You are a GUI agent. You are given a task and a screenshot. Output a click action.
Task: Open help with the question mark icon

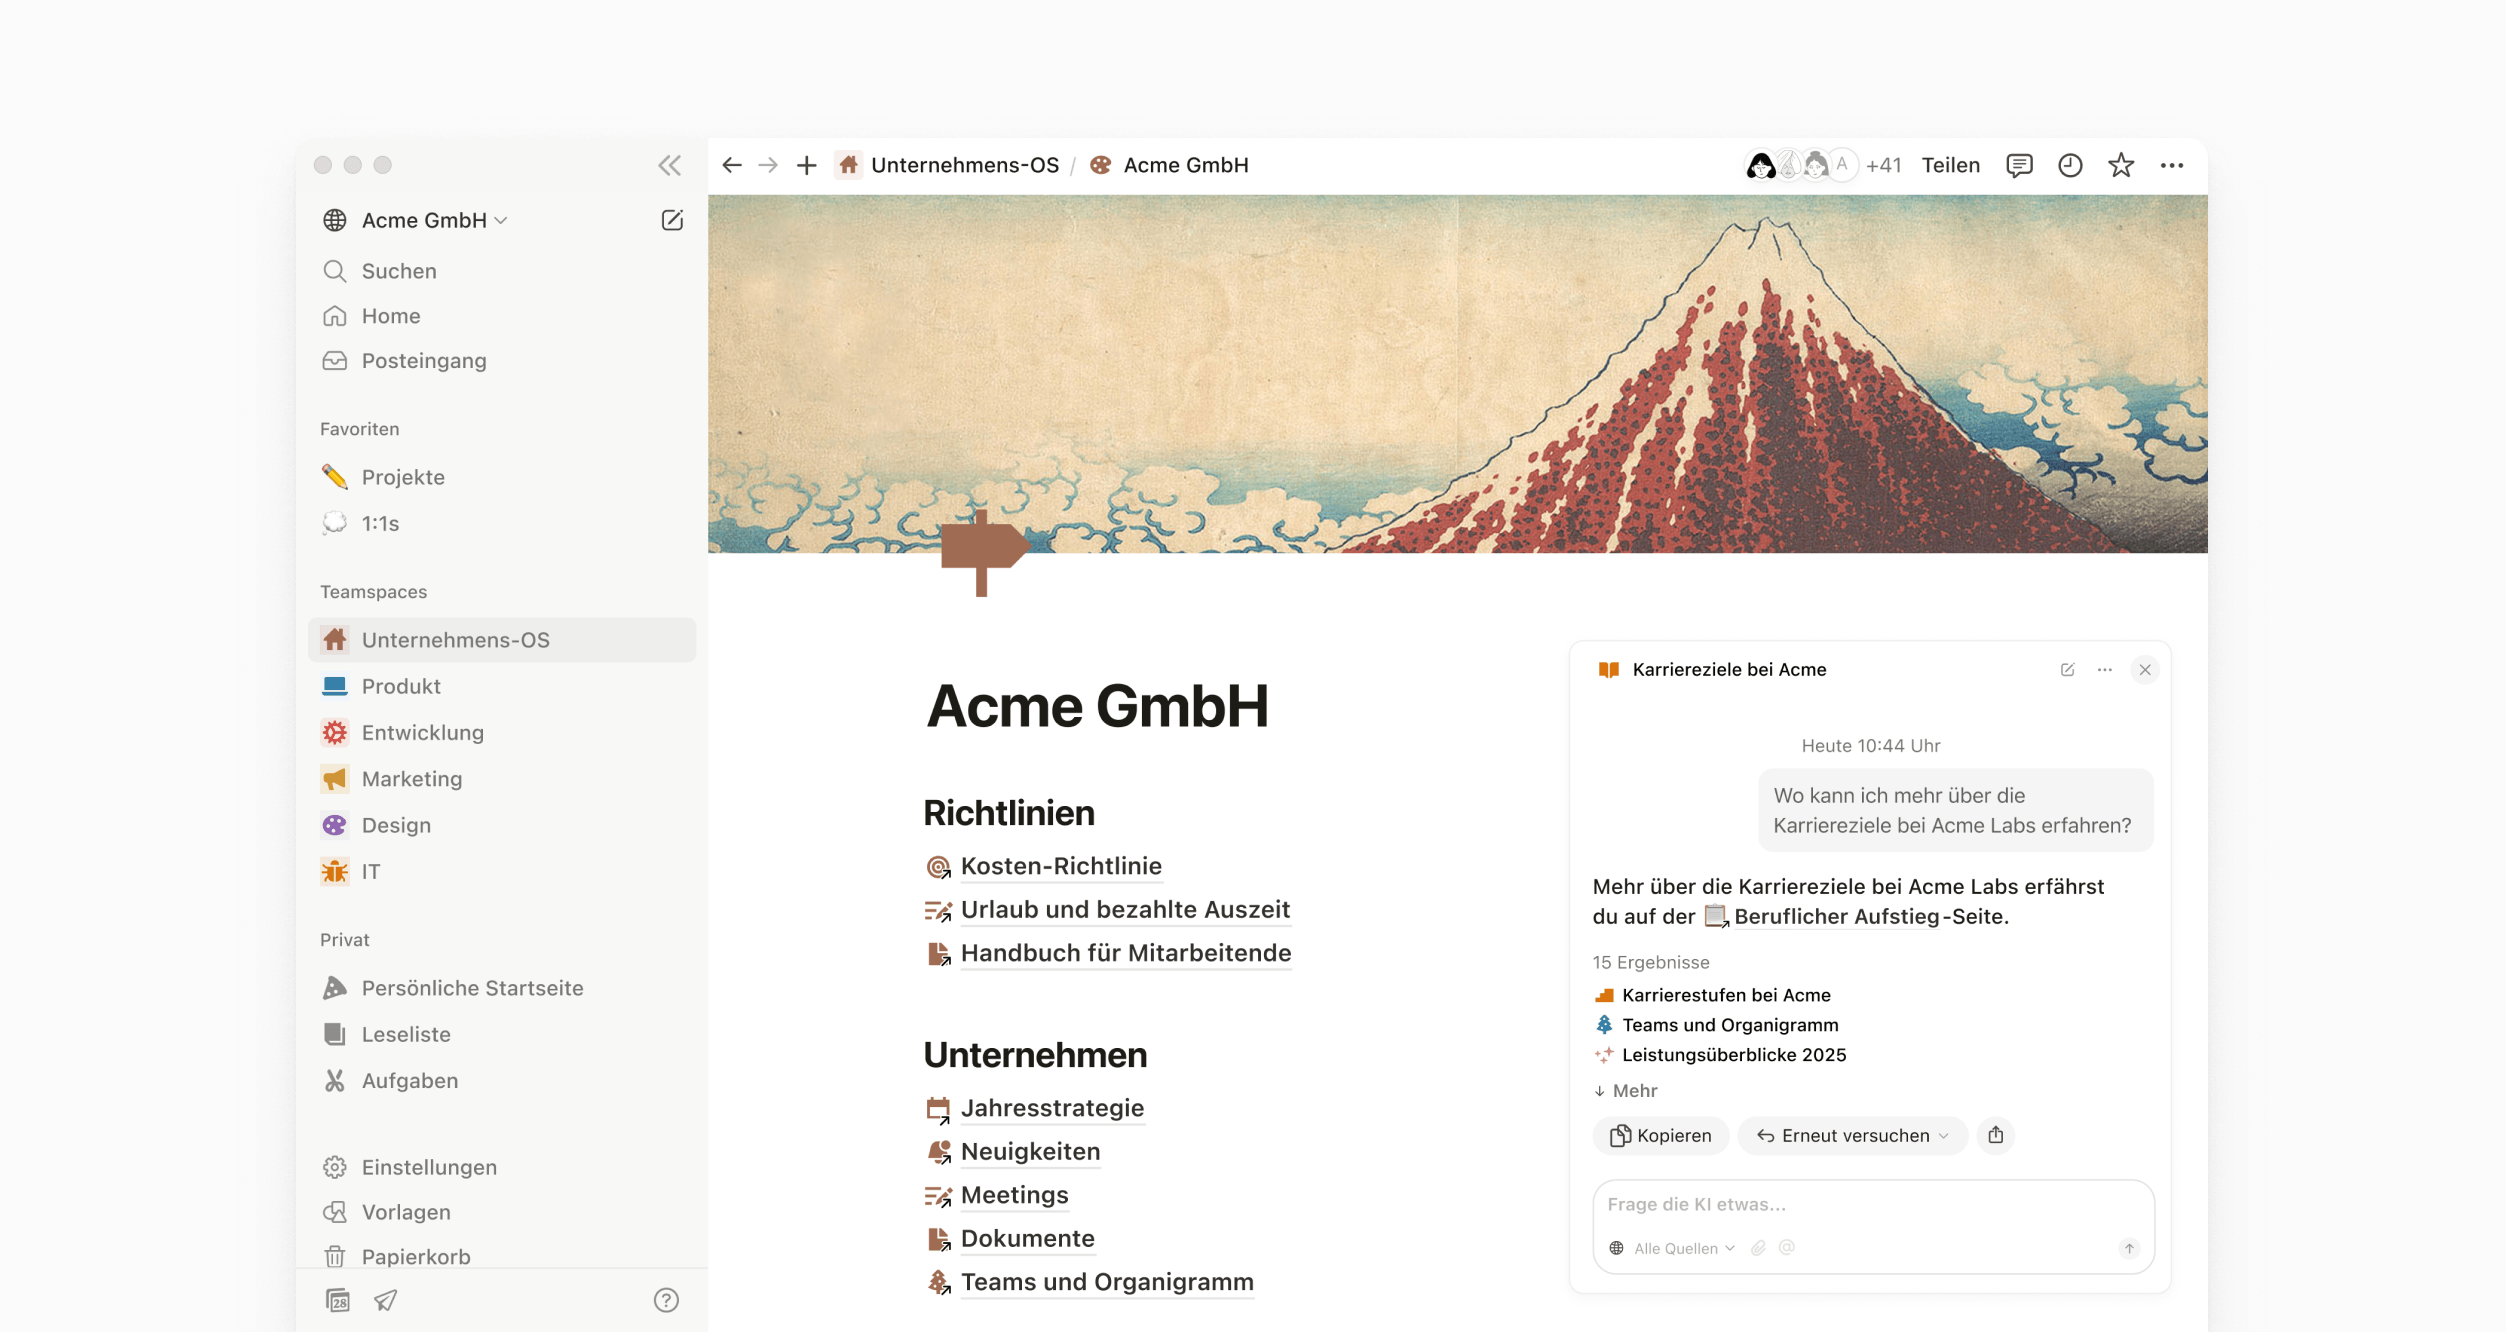tap(666, 1300)
